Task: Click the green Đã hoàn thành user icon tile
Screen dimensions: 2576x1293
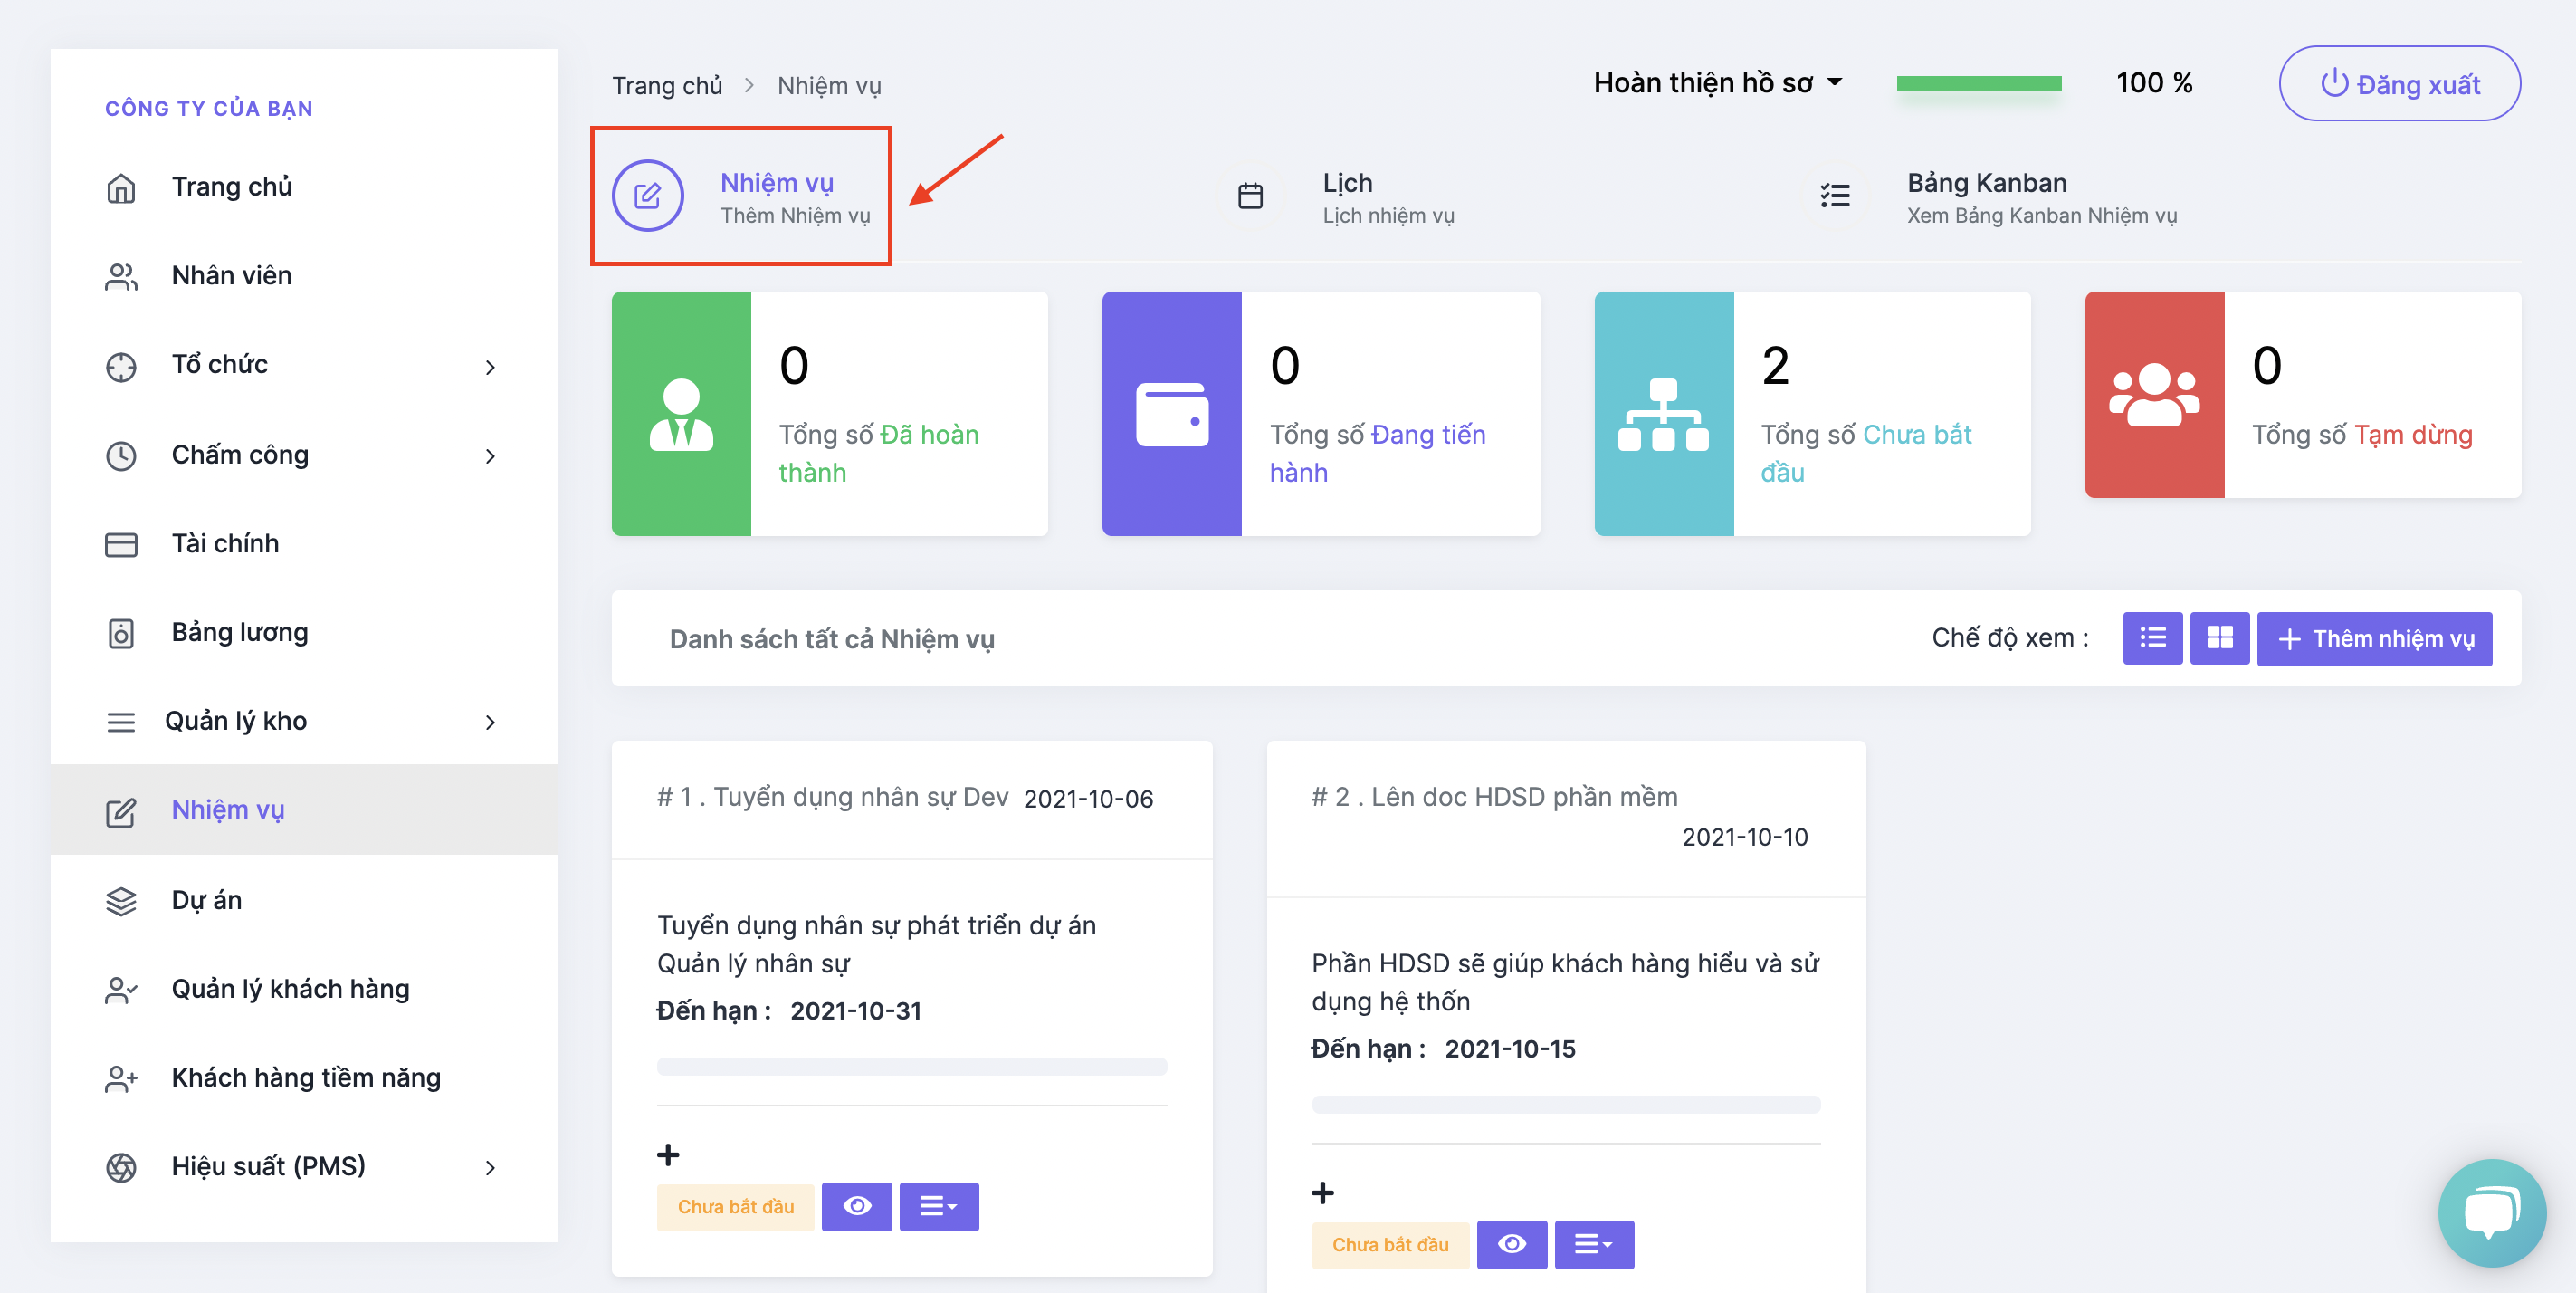Action: coord(681,414)
